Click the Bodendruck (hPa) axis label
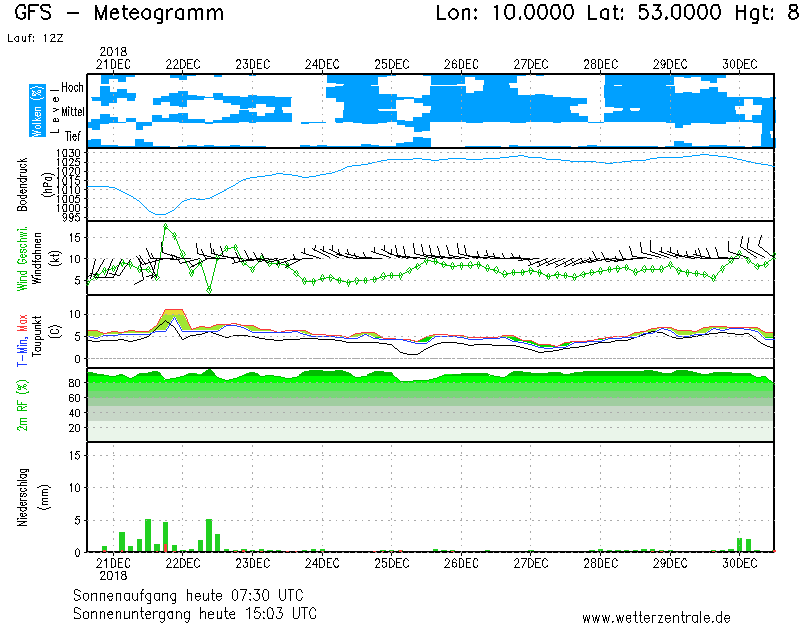Screen dimensions: 800x625 click(x=32, y=183)
